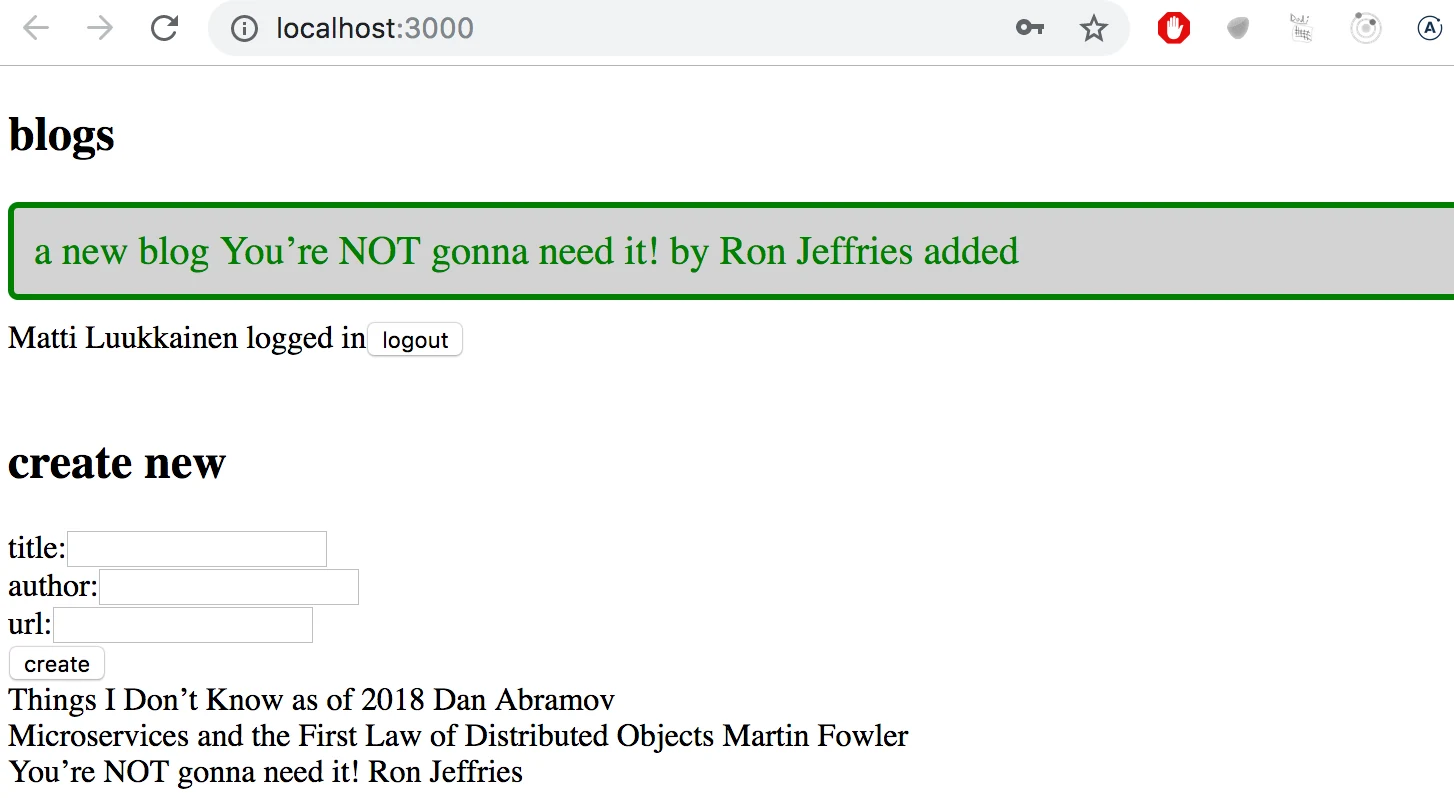Focus the author text field
Screen dimensions: 1454x798
[x=229, y=587]
